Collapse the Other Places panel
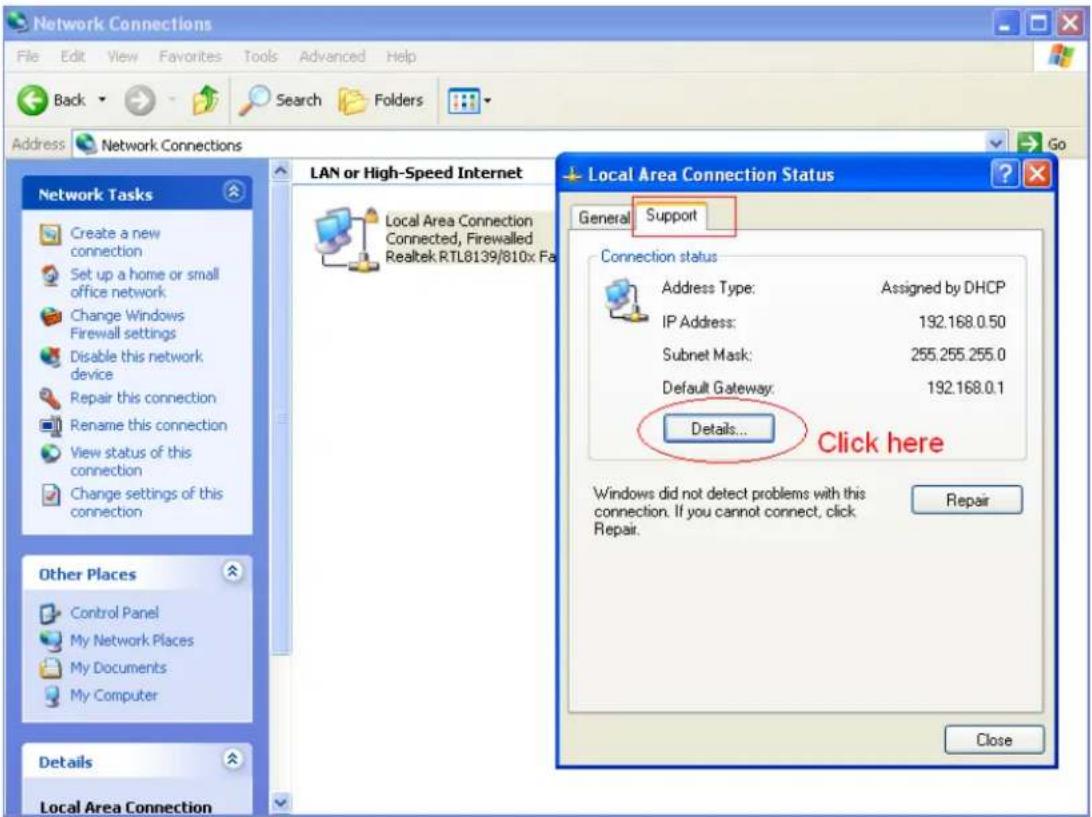 233,572
